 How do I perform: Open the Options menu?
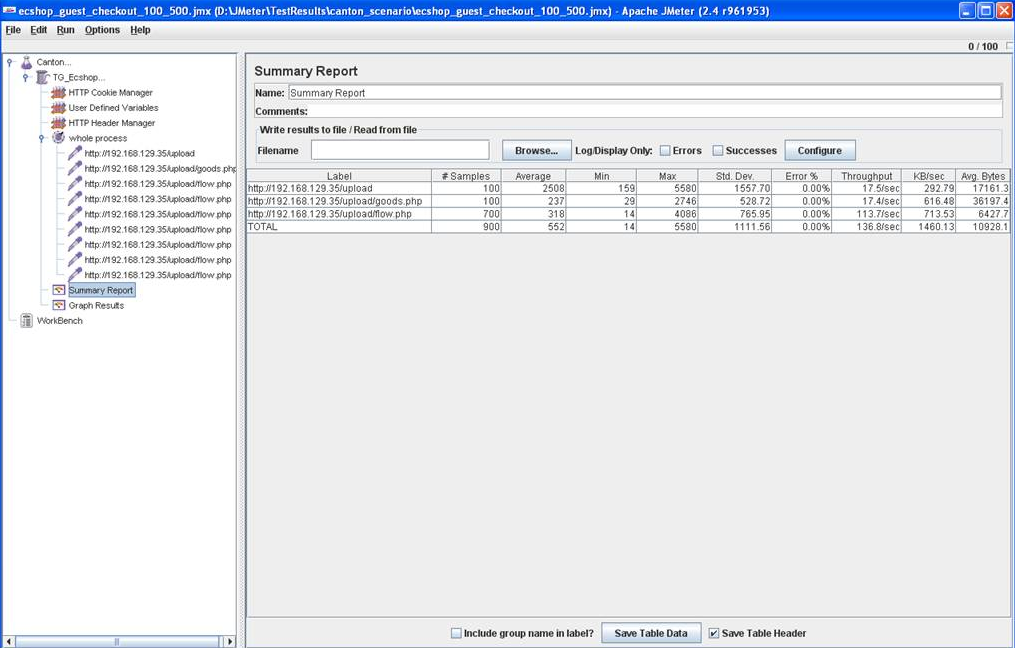tap(102, 30)
